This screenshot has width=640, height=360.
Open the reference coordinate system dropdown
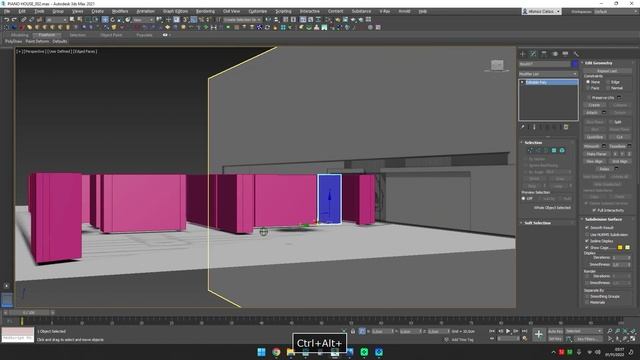pos(143,20)
